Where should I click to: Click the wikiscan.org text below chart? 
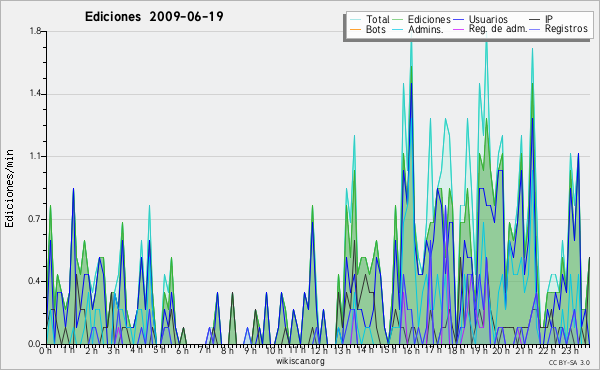click(300, 361)
